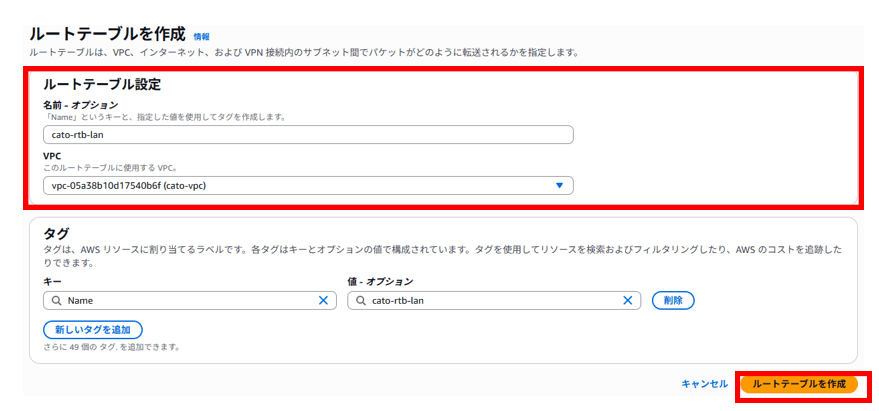This screenshot has height=411, width=879.
Task: Clear the Name key with its X icon
Action: coord(323,300)
